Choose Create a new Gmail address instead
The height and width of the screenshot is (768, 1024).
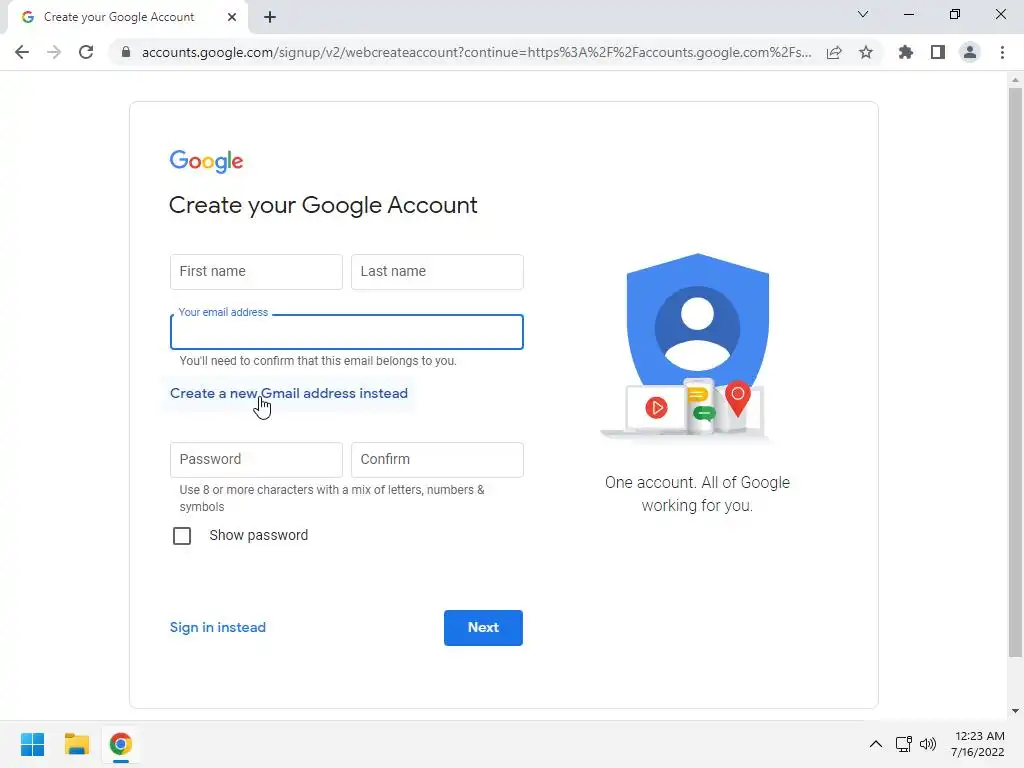(x=289, y=393)
